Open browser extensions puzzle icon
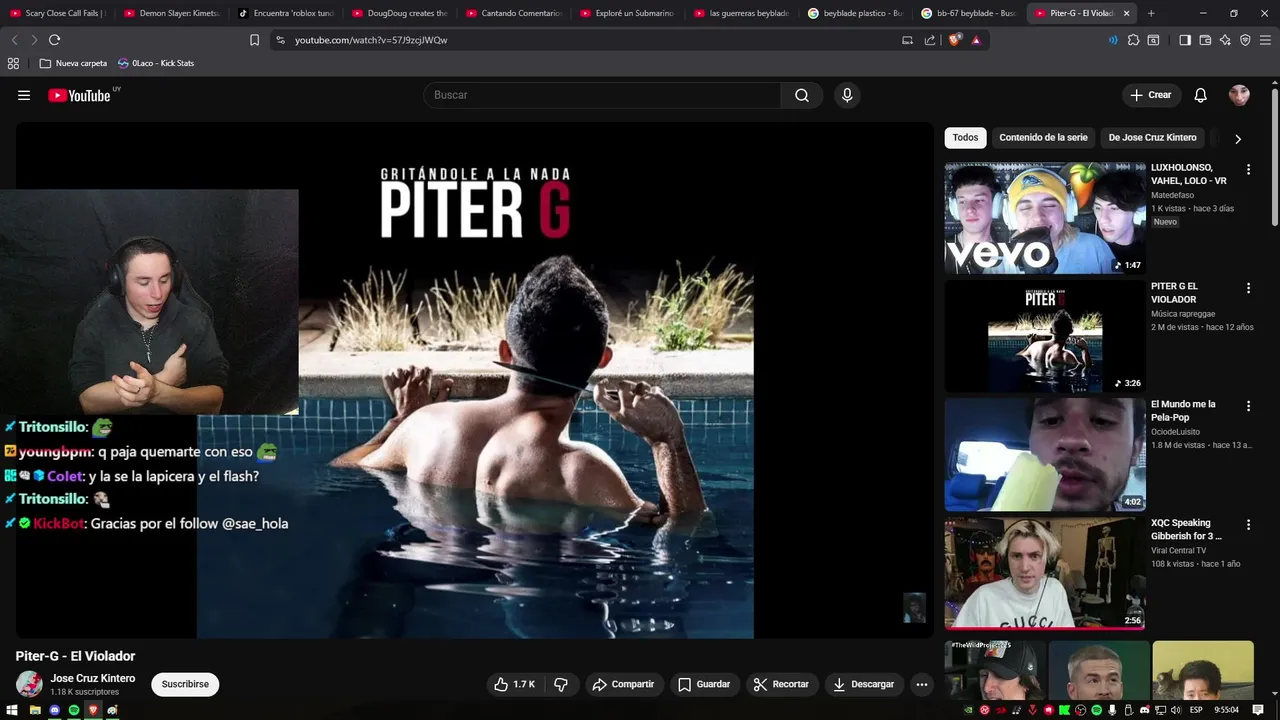Viewport: 1280px width, 720px height. (1133, 40)
